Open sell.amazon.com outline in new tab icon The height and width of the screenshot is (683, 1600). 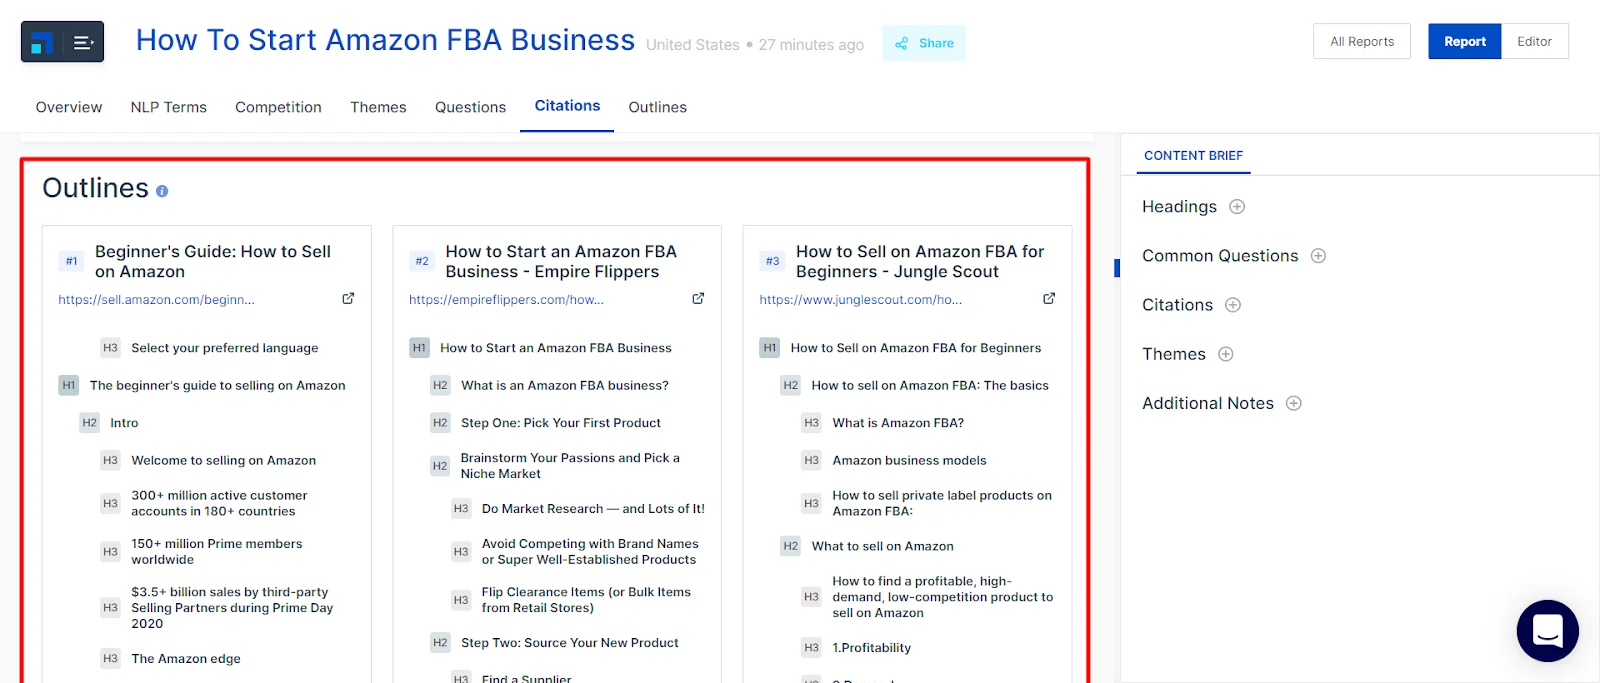tap(348, 298)
